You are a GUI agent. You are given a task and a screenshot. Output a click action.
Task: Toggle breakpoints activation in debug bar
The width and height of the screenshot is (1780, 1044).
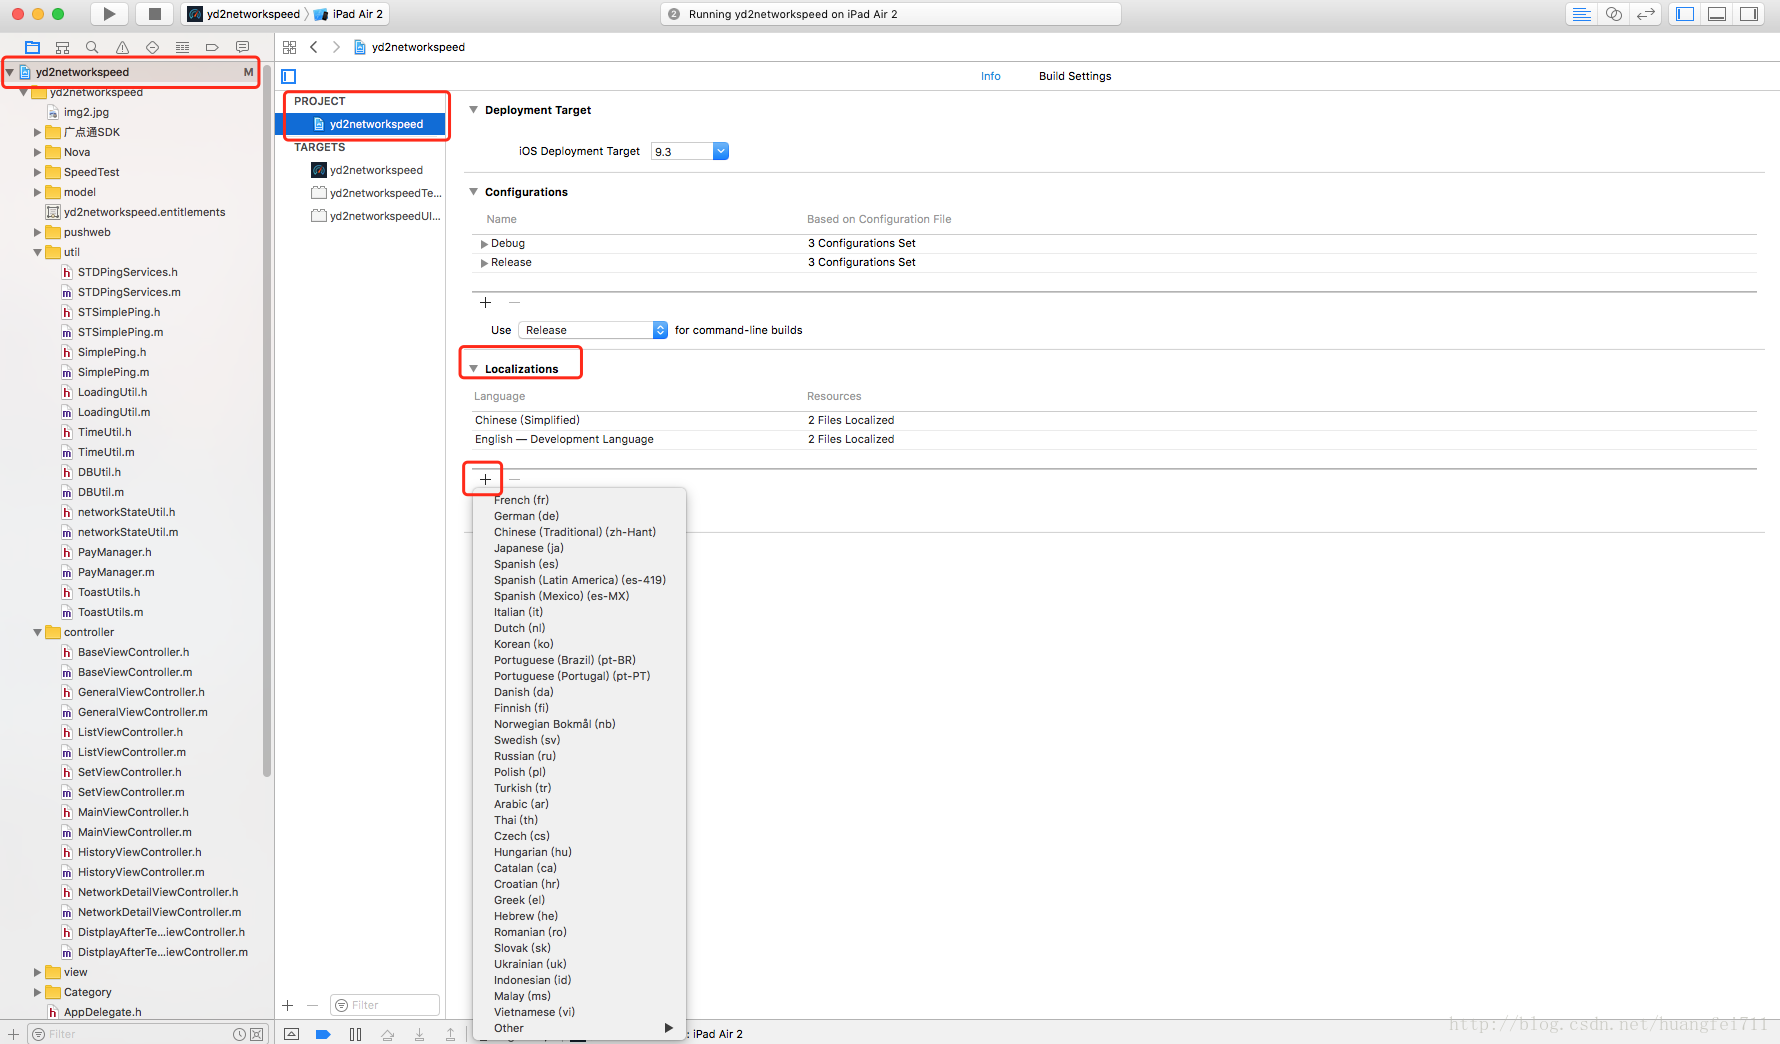pyautogui.click(x=323, y=1034)
